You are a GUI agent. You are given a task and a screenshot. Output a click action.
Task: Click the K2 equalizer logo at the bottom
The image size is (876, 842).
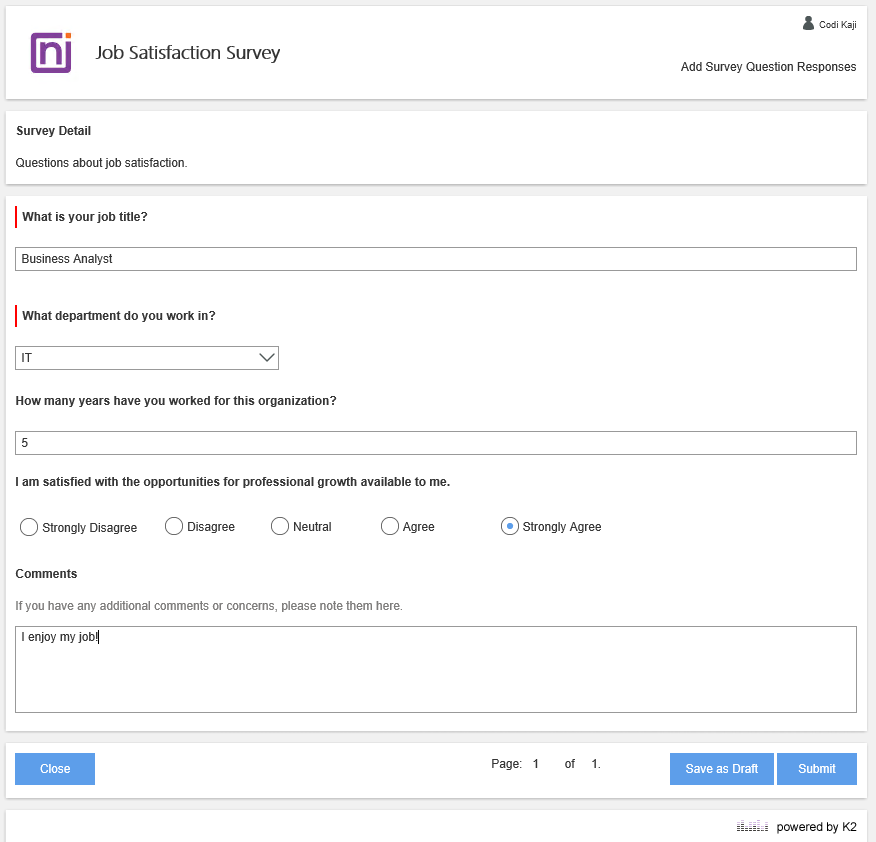(752, 827)
